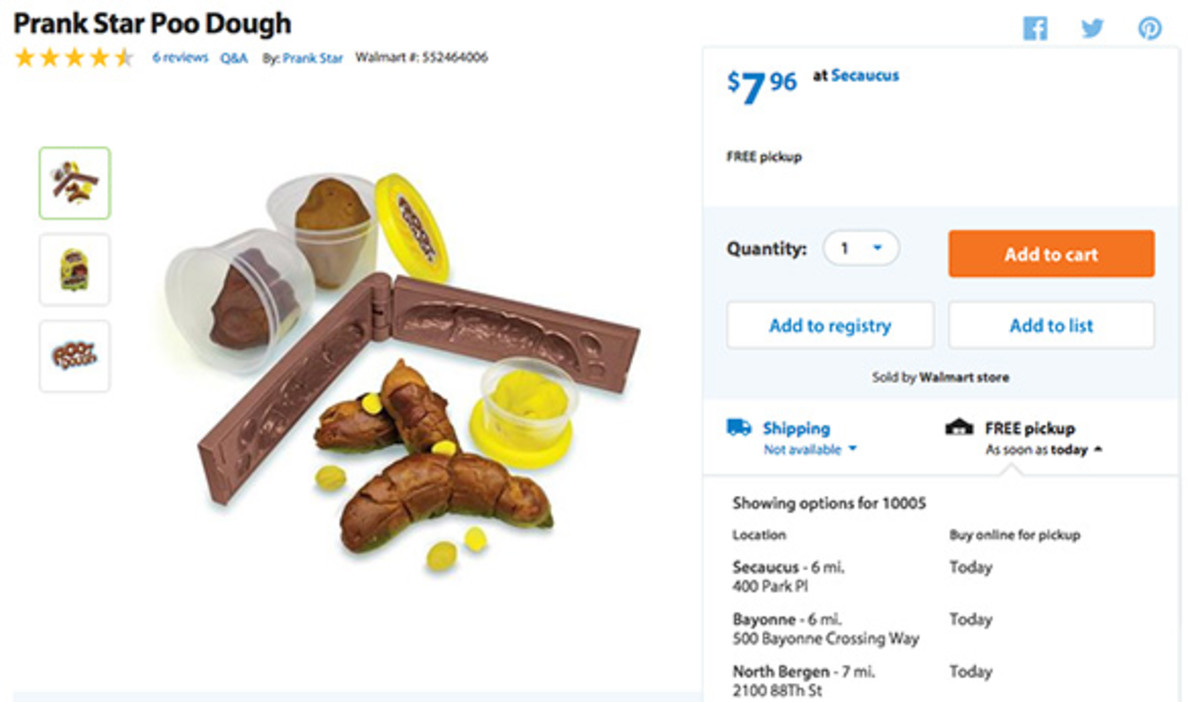Click Add to list
This screenshot has height=702, width=1200.
pos(1051,324)
